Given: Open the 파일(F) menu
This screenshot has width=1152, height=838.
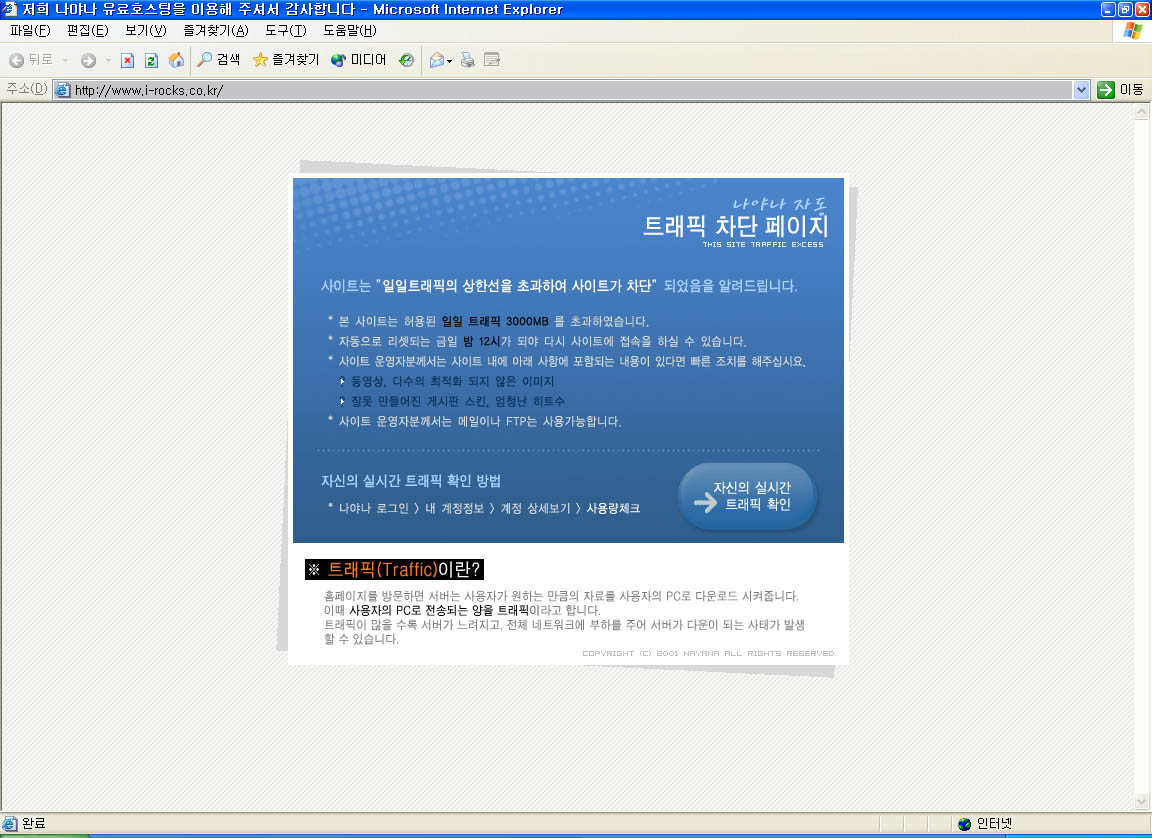Looking at the screenshot, I should [30, 30].
